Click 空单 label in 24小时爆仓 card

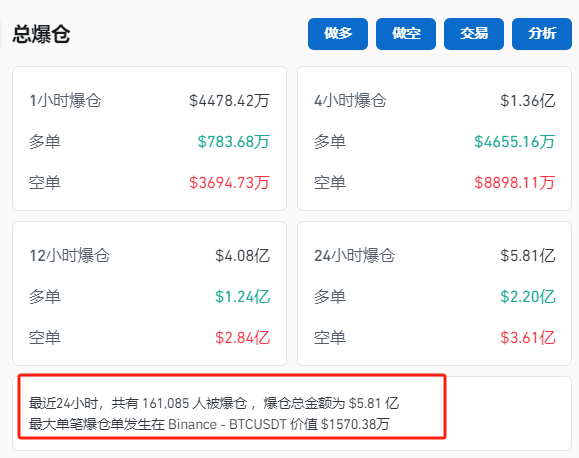point(330,338)
